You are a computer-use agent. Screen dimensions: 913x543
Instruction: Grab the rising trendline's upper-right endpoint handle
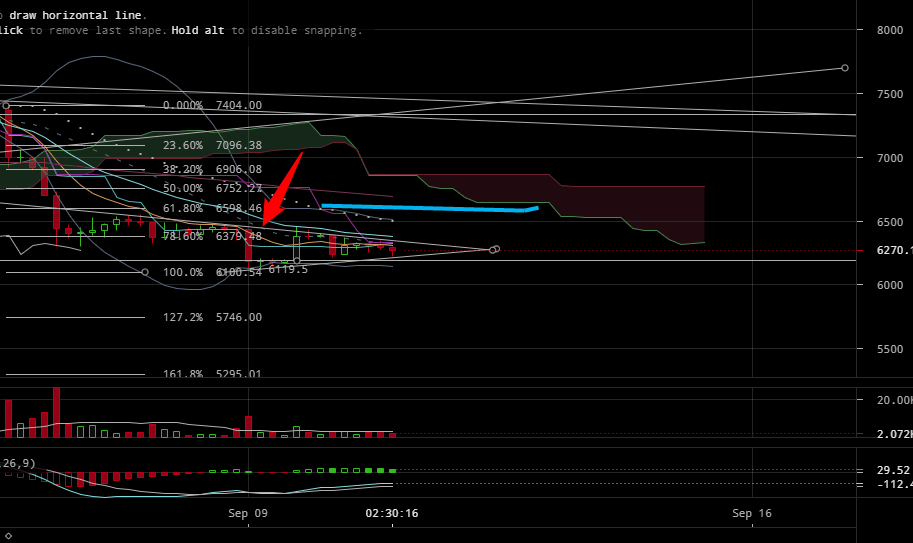[x=845, y=68]
